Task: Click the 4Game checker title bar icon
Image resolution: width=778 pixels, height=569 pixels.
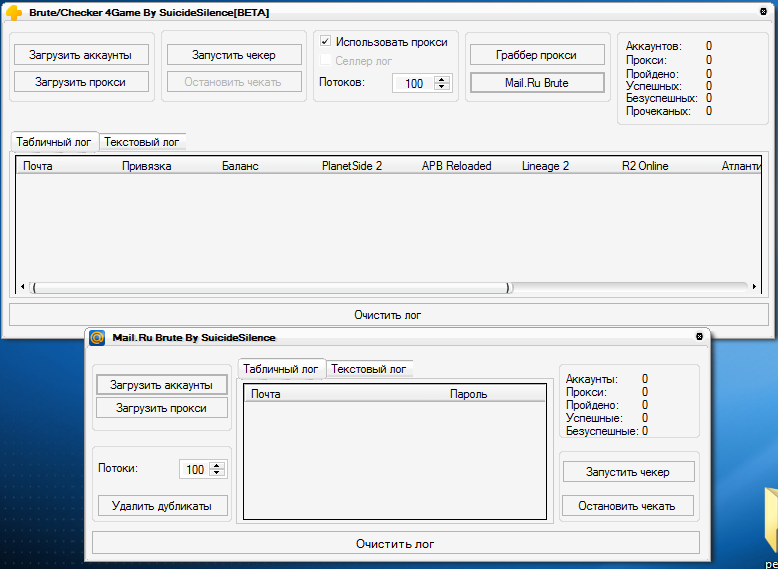Action: tap(14, 12)
